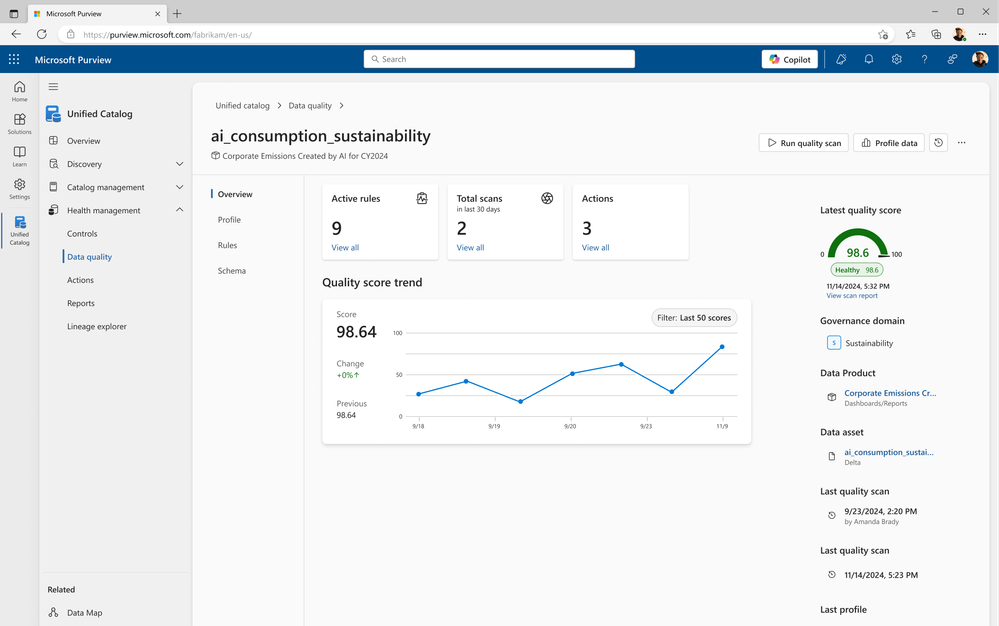Switch to the Rules tab
The height and width of the screenshot is (626, 999).
coord(227,245)
